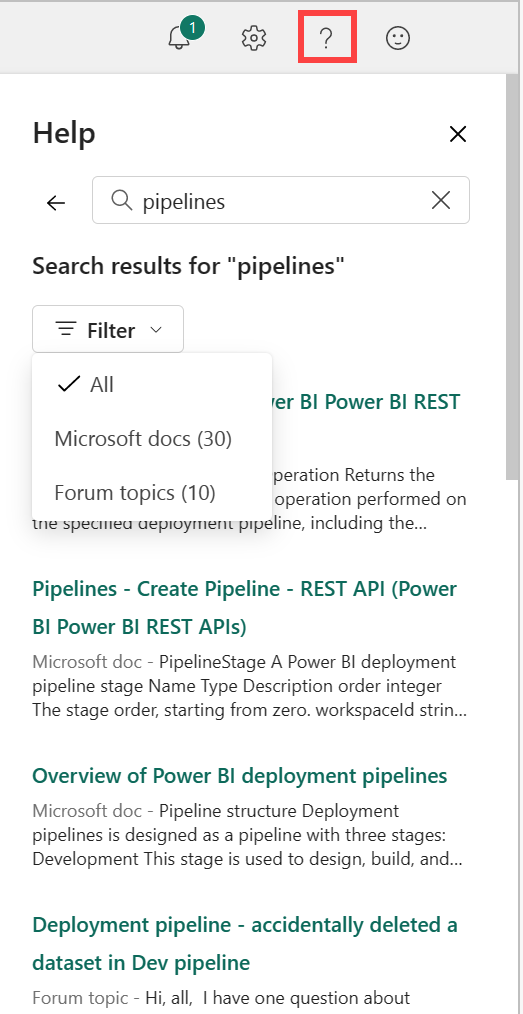Viewport: 523px width, 1014px height.
Task: Open the notifications bell
Action: coord(180,39)
